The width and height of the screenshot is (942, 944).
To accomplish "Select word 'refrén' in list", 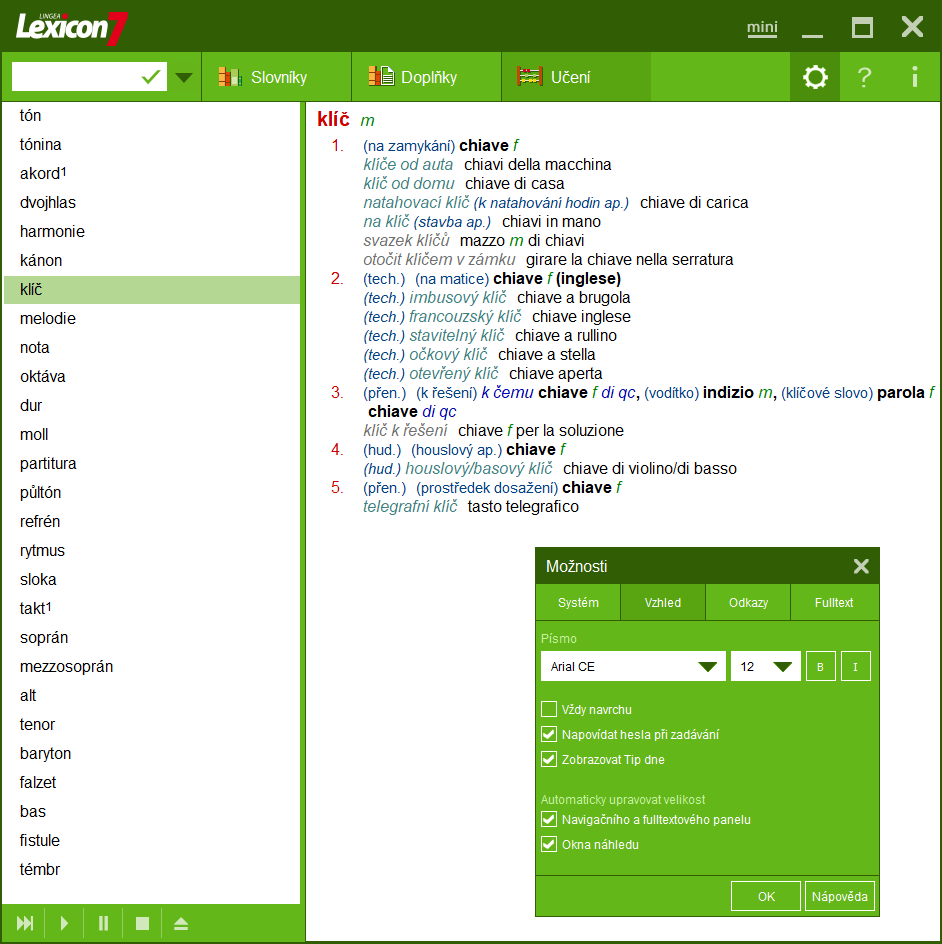I will [152, 521].
